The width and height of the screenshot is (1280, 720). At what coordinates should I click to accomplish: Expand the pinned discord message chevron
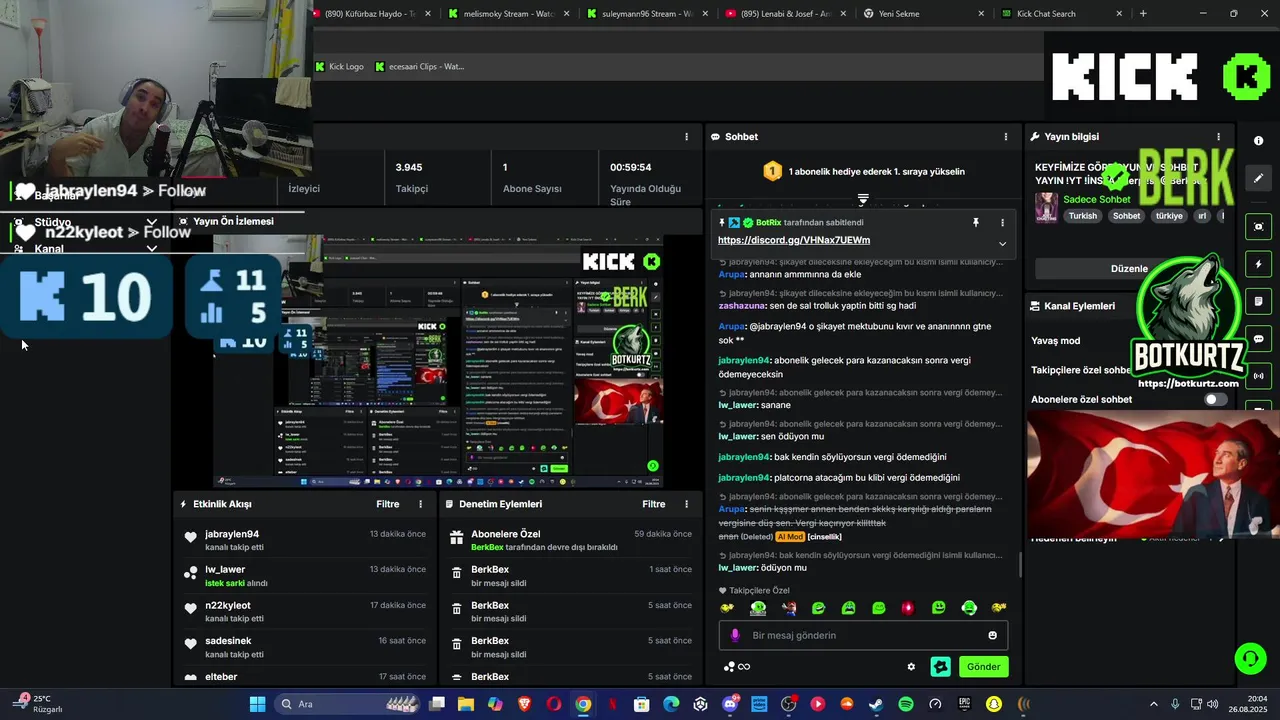coord(1002,243)
